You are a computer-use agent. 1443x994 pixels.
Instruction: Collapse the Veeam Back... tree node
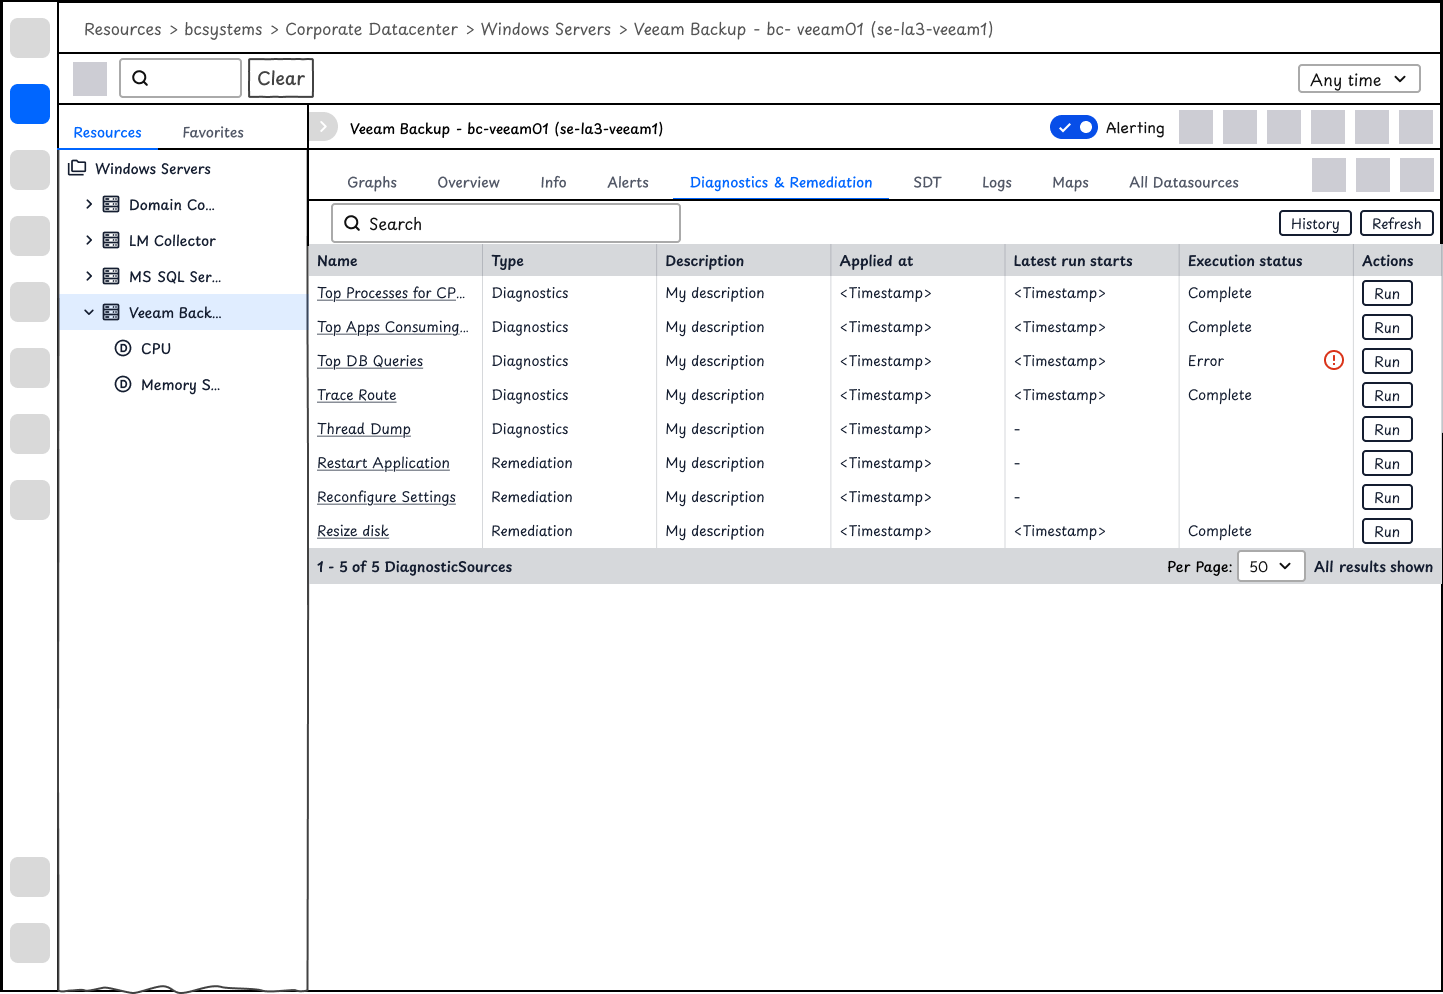pos(89,312)
